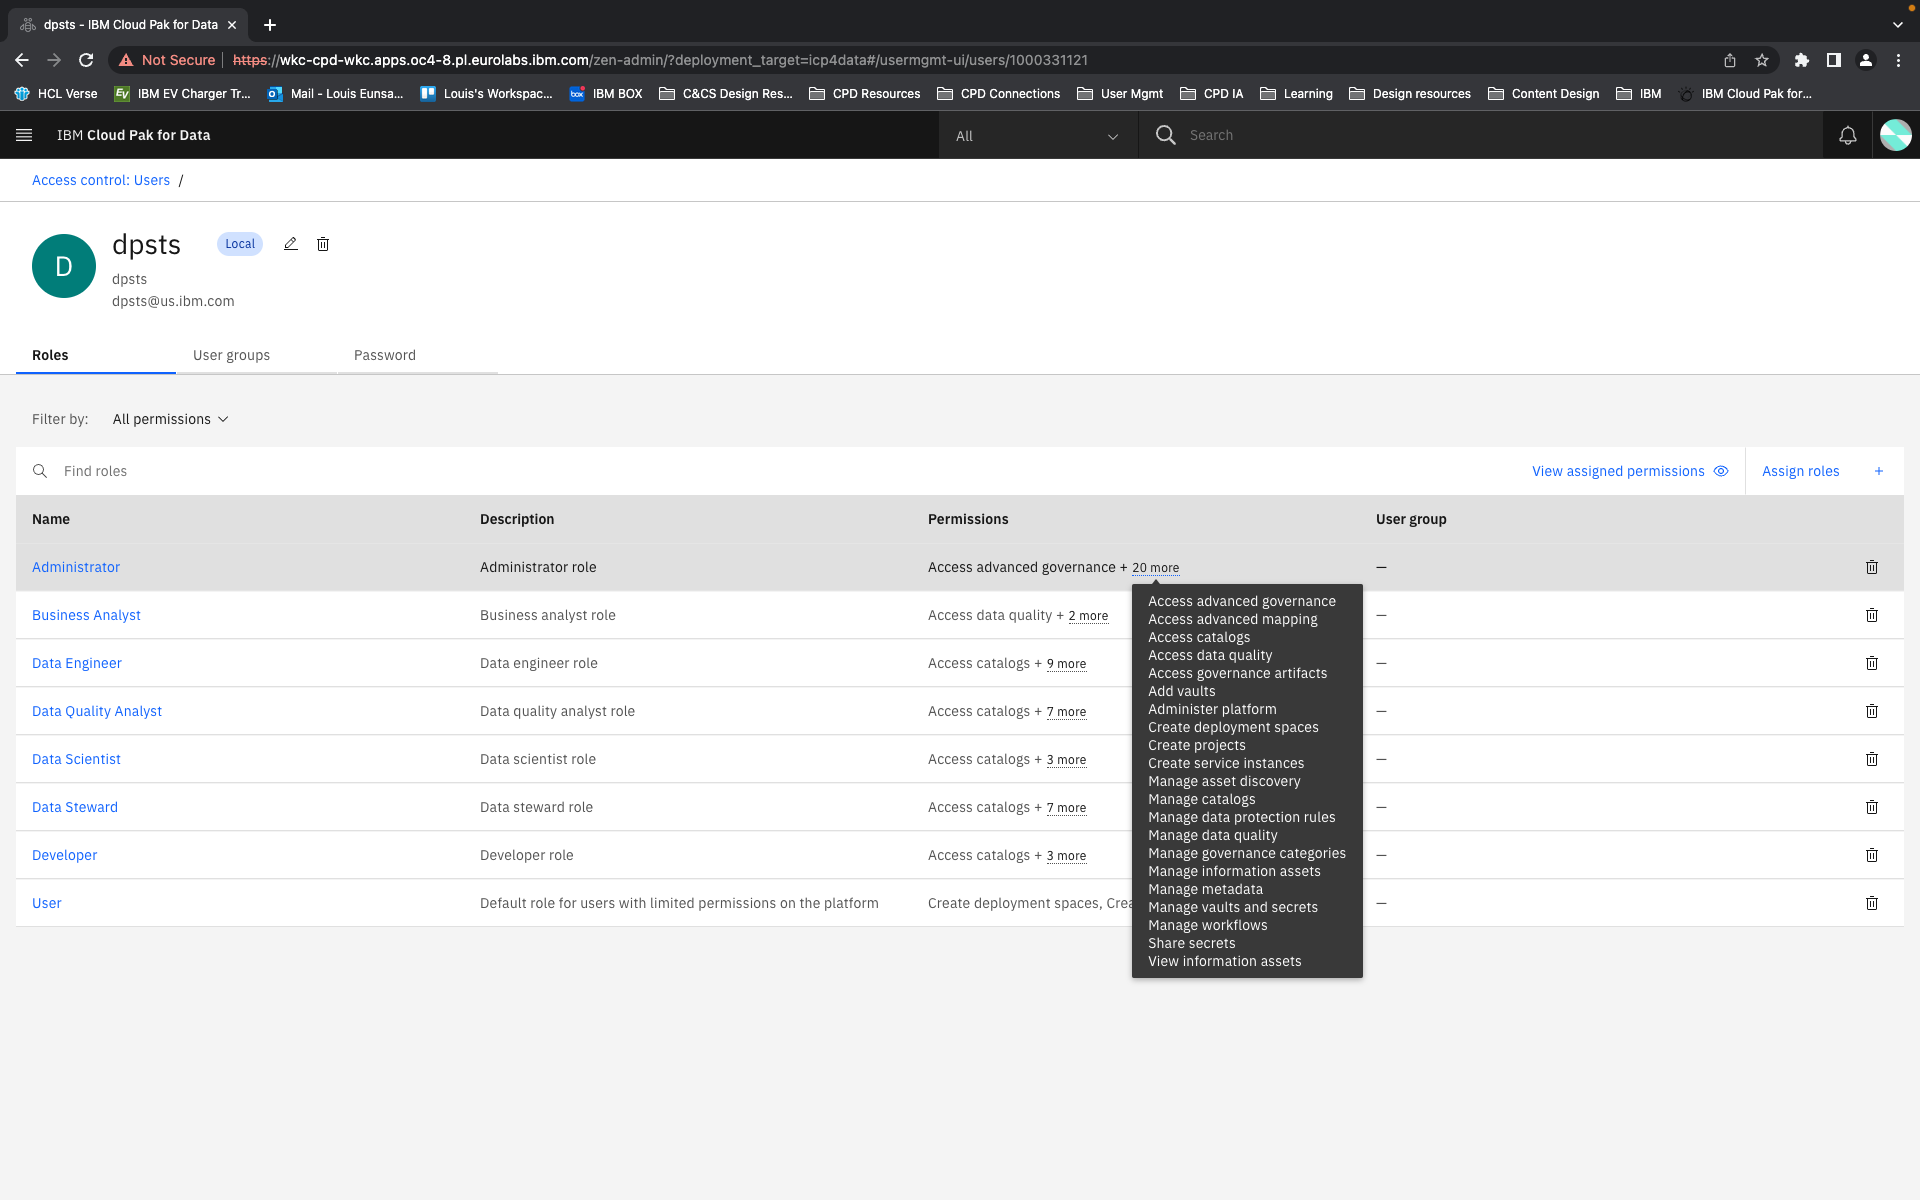Viewport: 1920px width, 1200px height.
Task: Remove the Data Engineer role
Action: pyautogui.click(x=1871, y=663)
